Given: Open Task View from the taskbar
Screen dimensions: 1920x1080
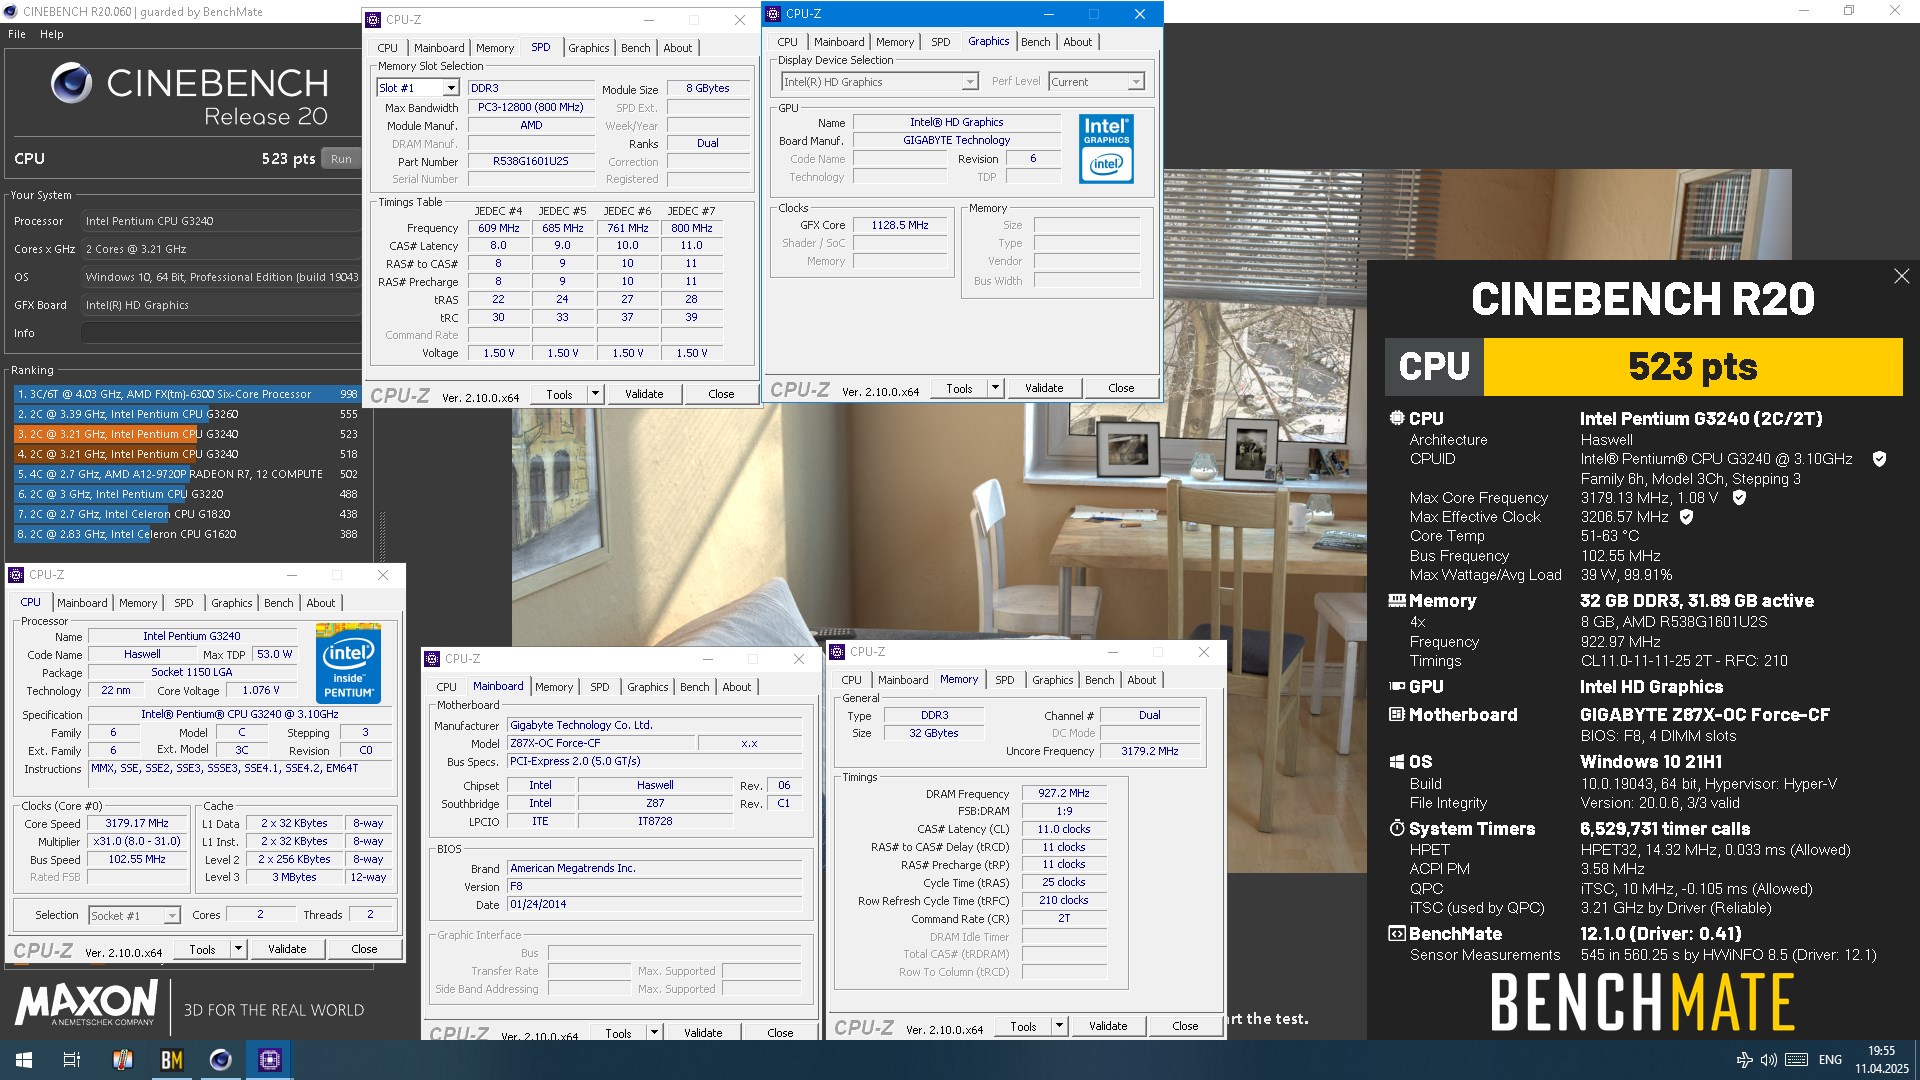Looking at the screenshot, I should point(72,1060).
